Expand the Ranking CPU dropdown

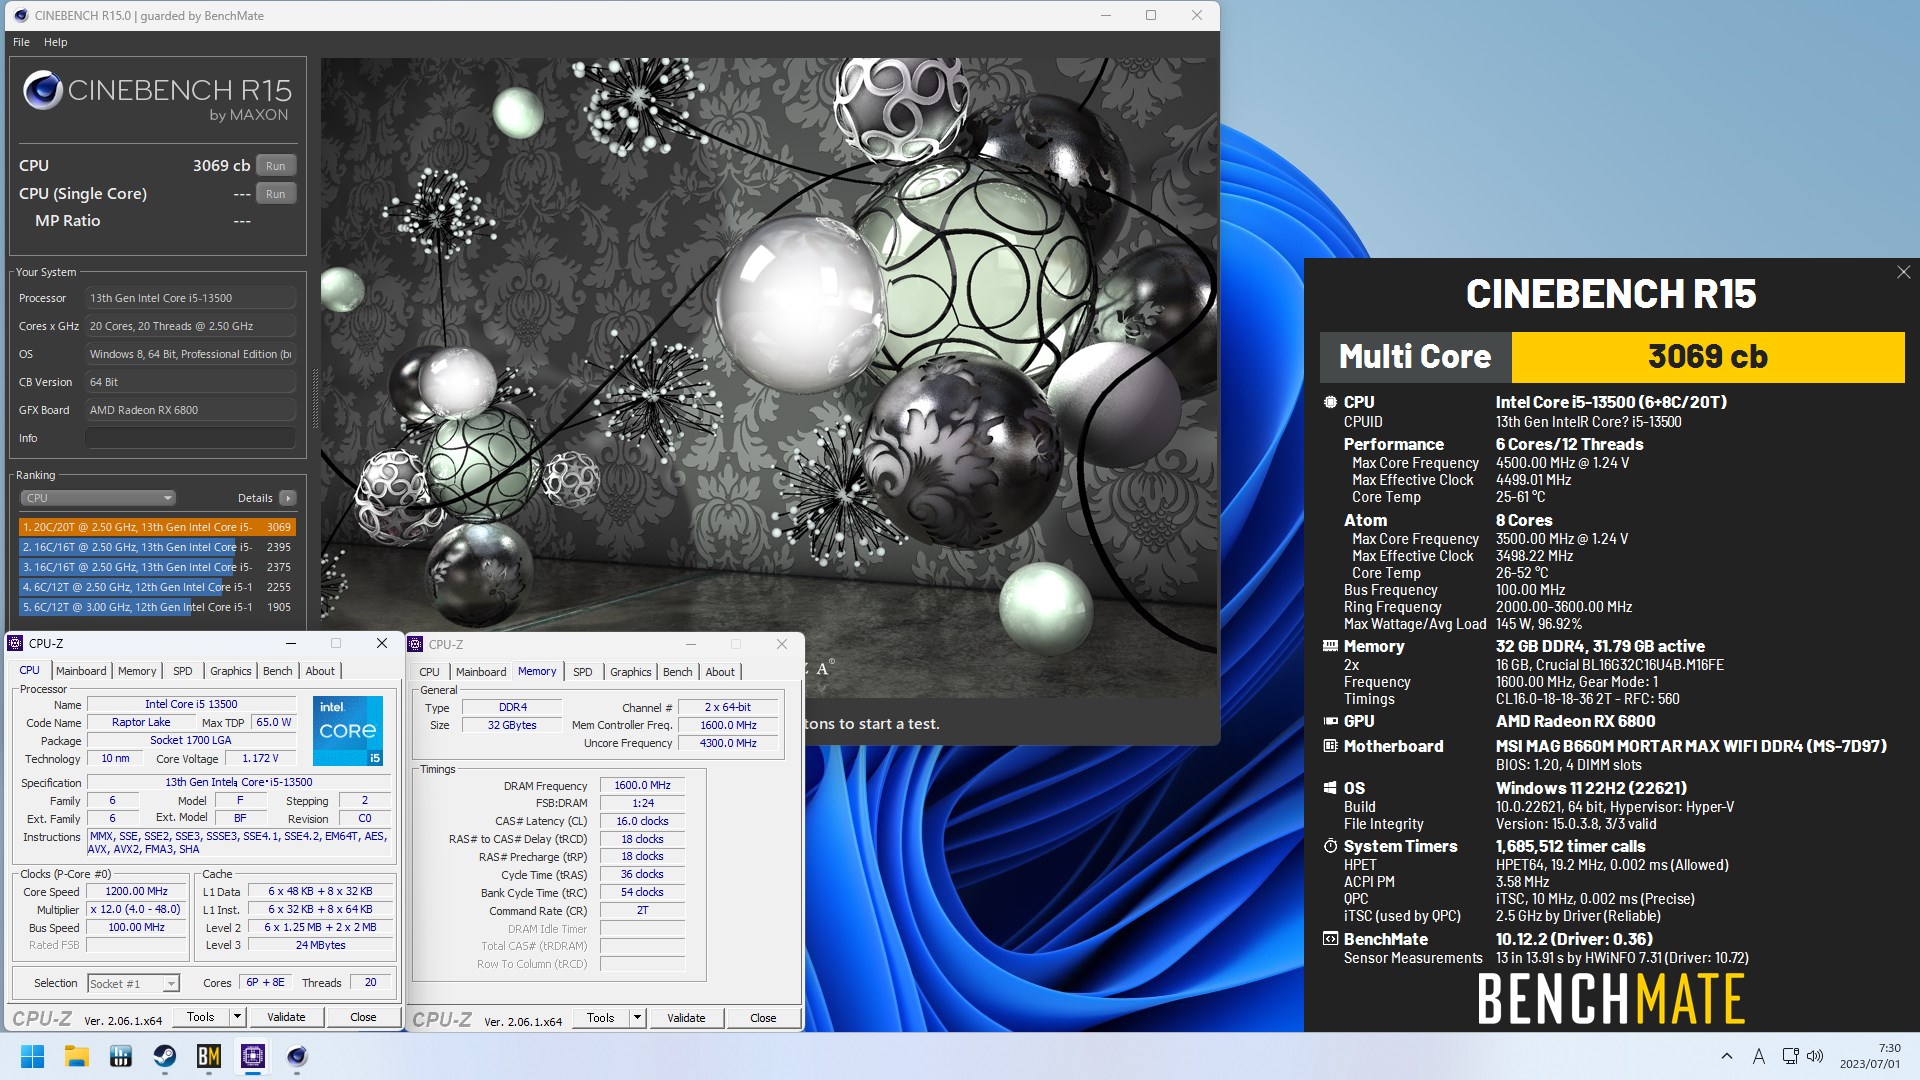98,498
